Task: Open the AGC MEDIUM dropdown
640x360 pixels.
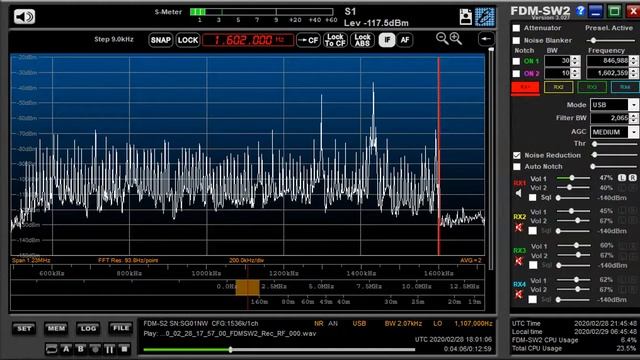Action: click(x=633, y=132)
